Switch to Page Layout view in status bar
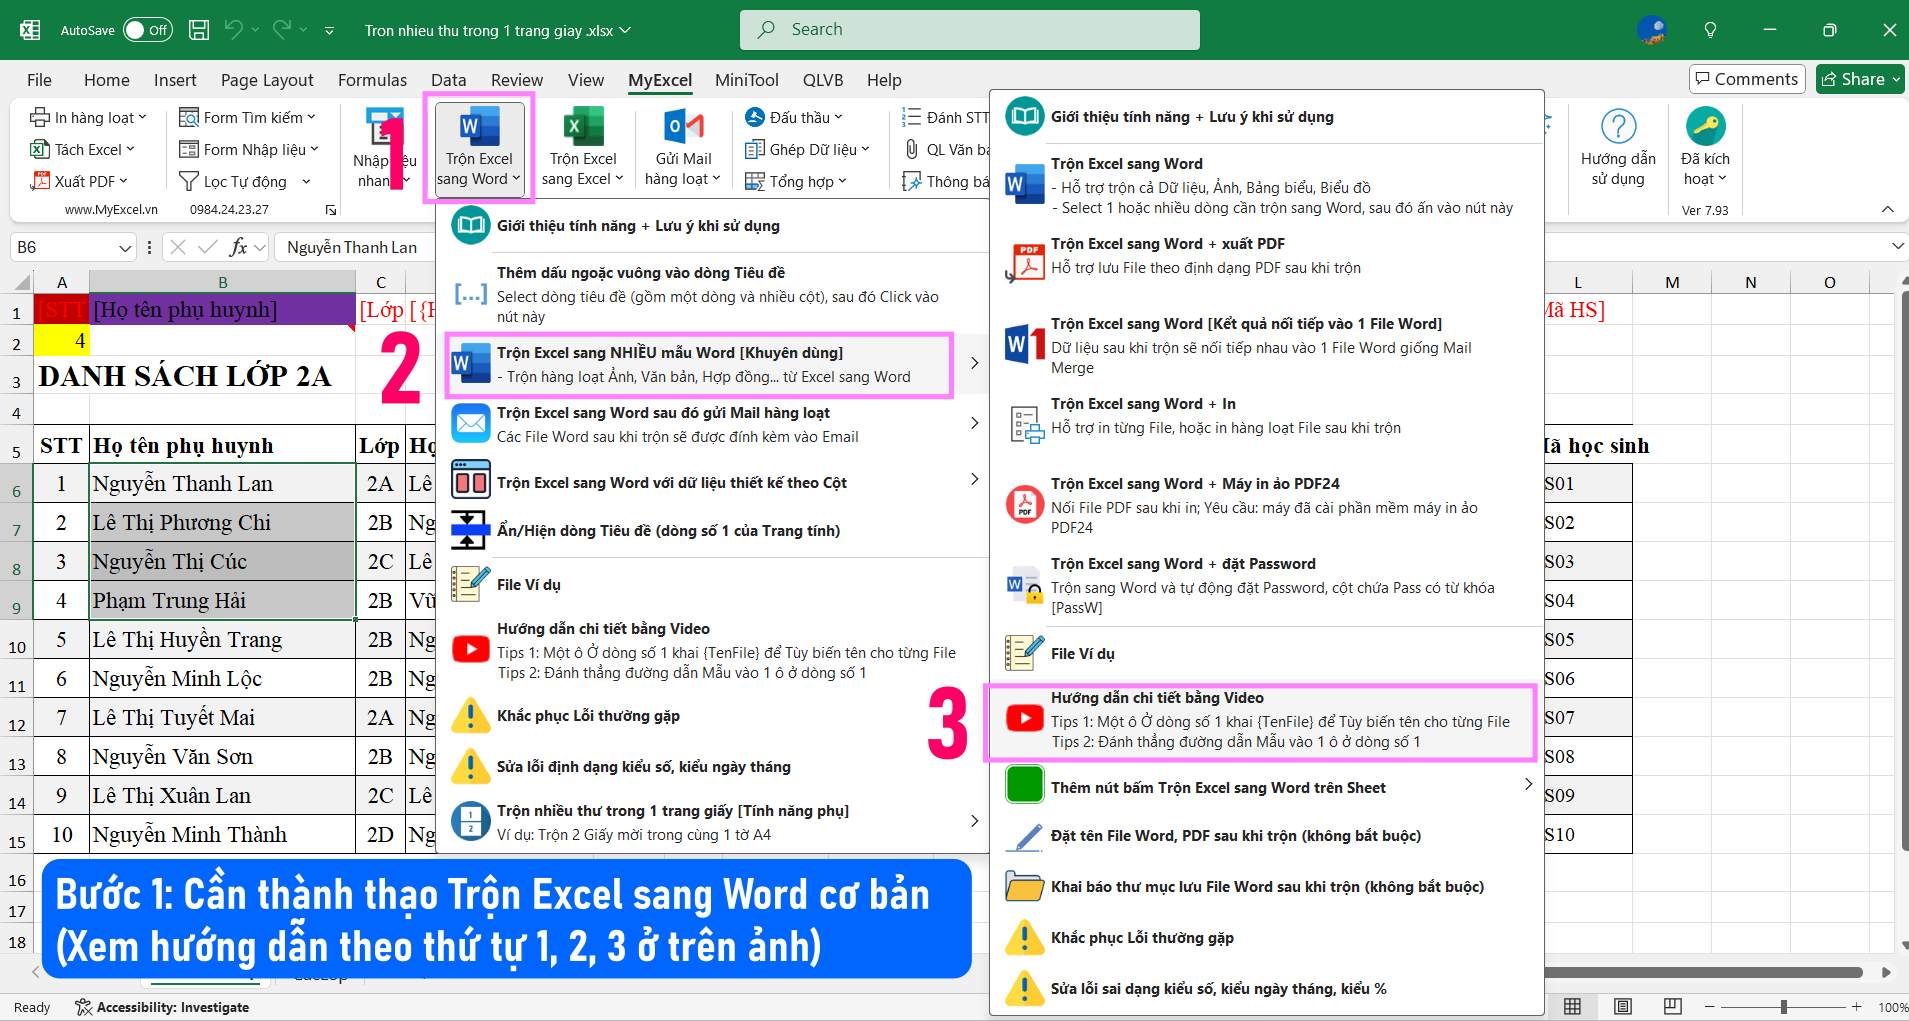 pyautogui.click(x=1622, y=1006)
